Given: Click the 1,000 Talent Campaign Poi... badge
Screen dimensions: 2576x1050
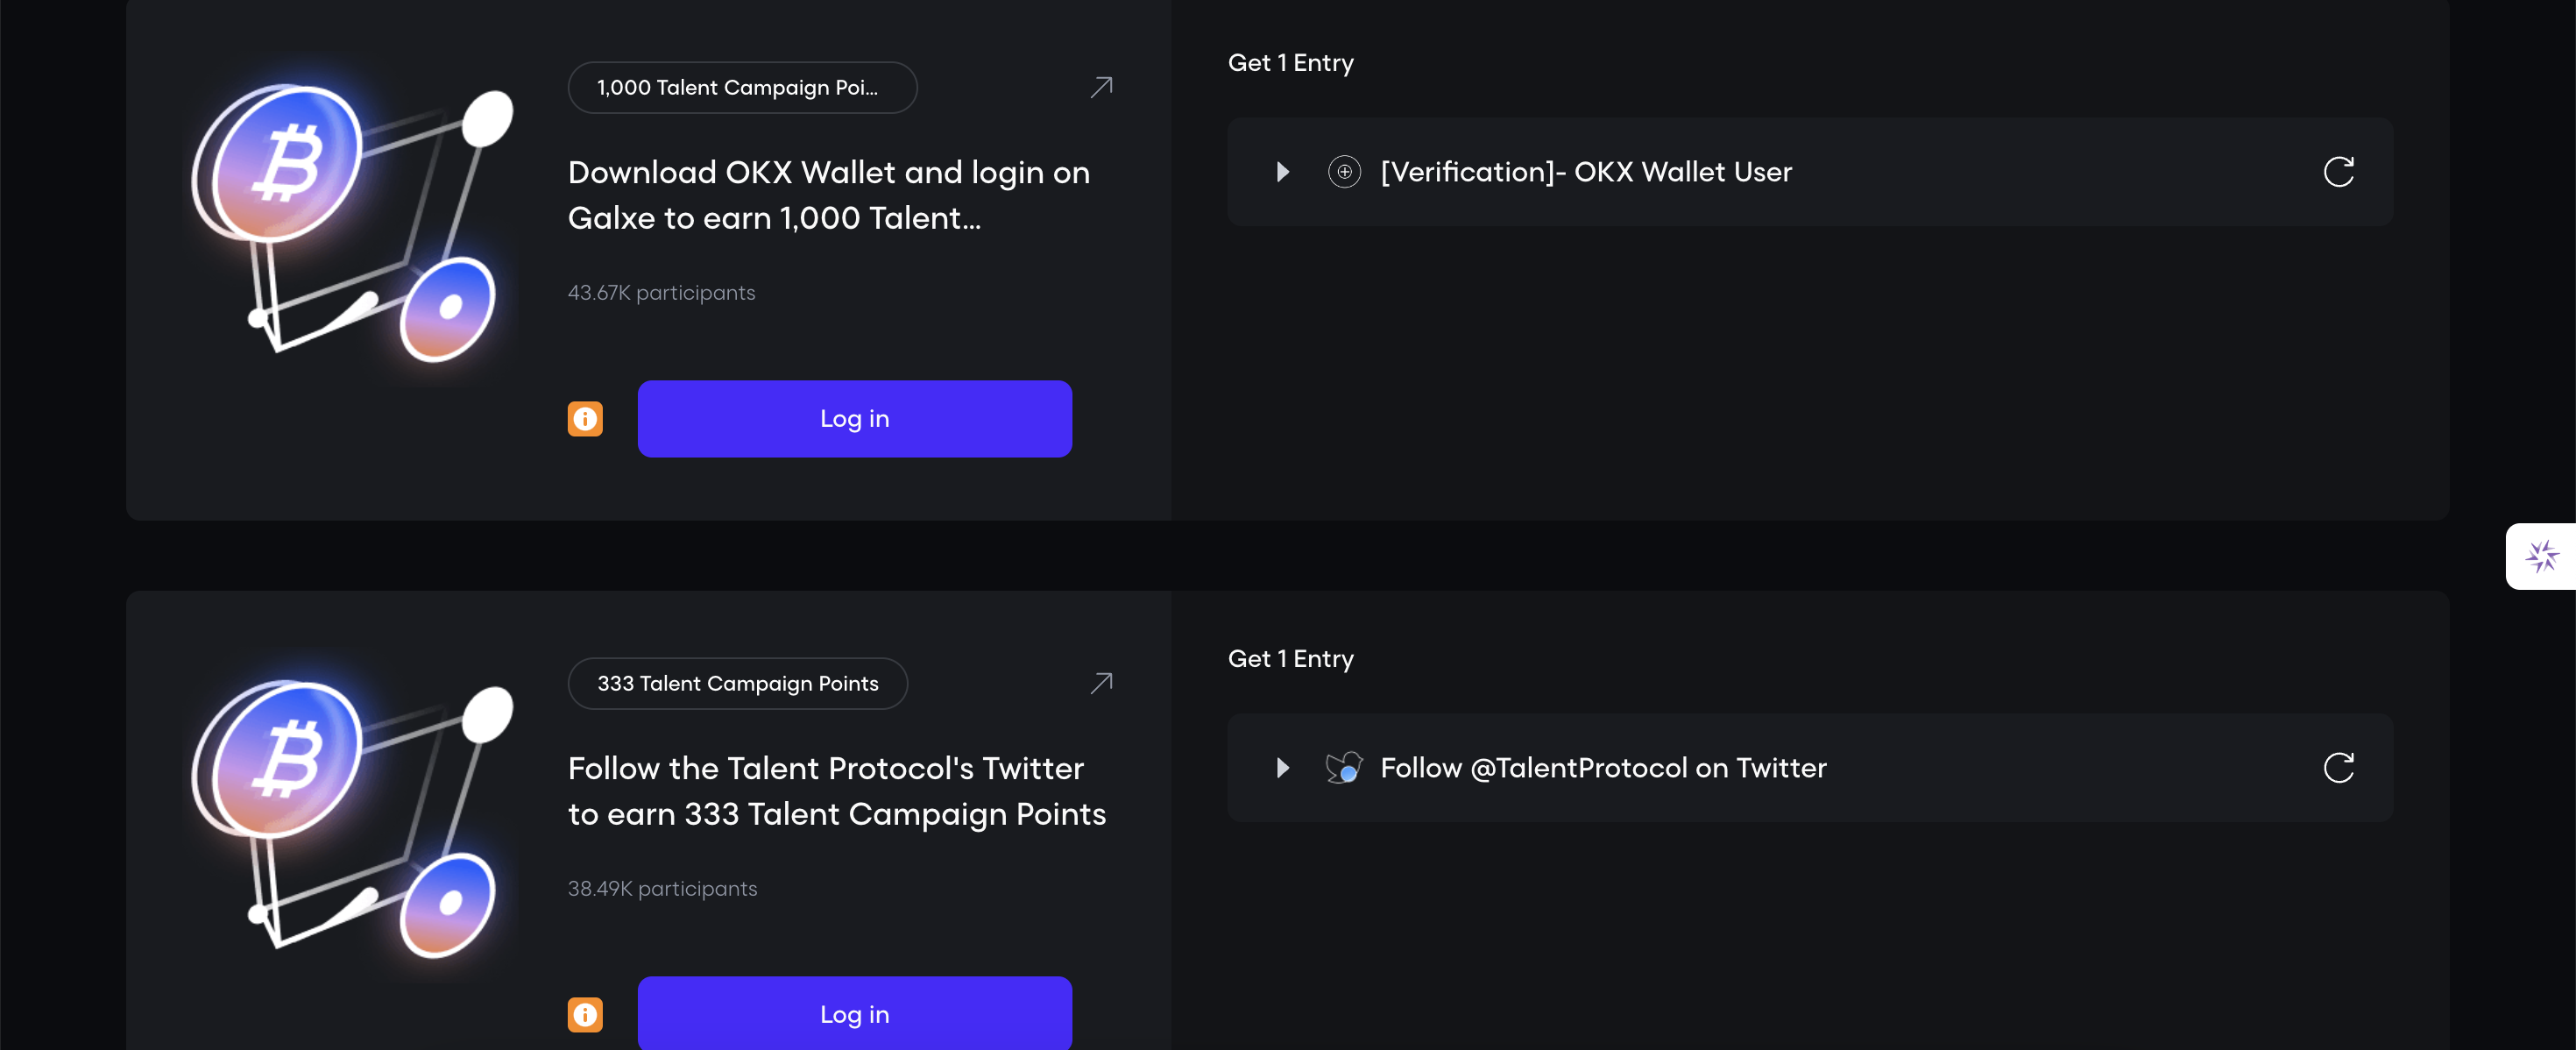Looking at the screenshot, I should (742, 88).
